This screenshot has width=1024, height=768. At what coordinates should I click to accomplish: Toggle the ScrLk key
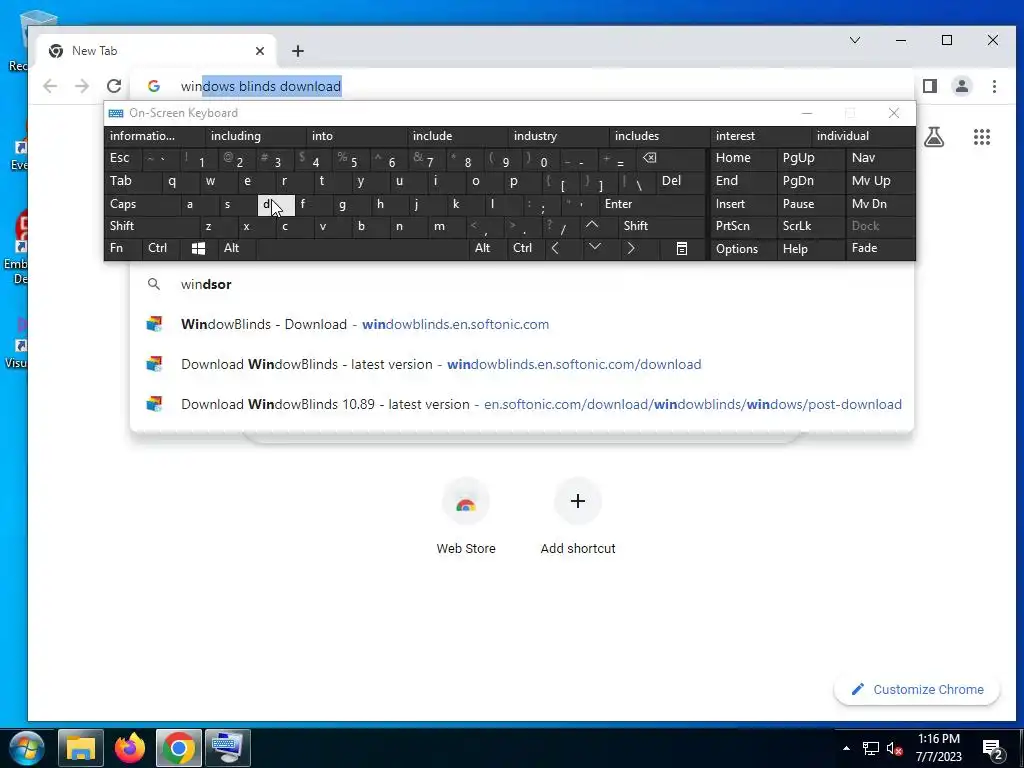[810, 226]
